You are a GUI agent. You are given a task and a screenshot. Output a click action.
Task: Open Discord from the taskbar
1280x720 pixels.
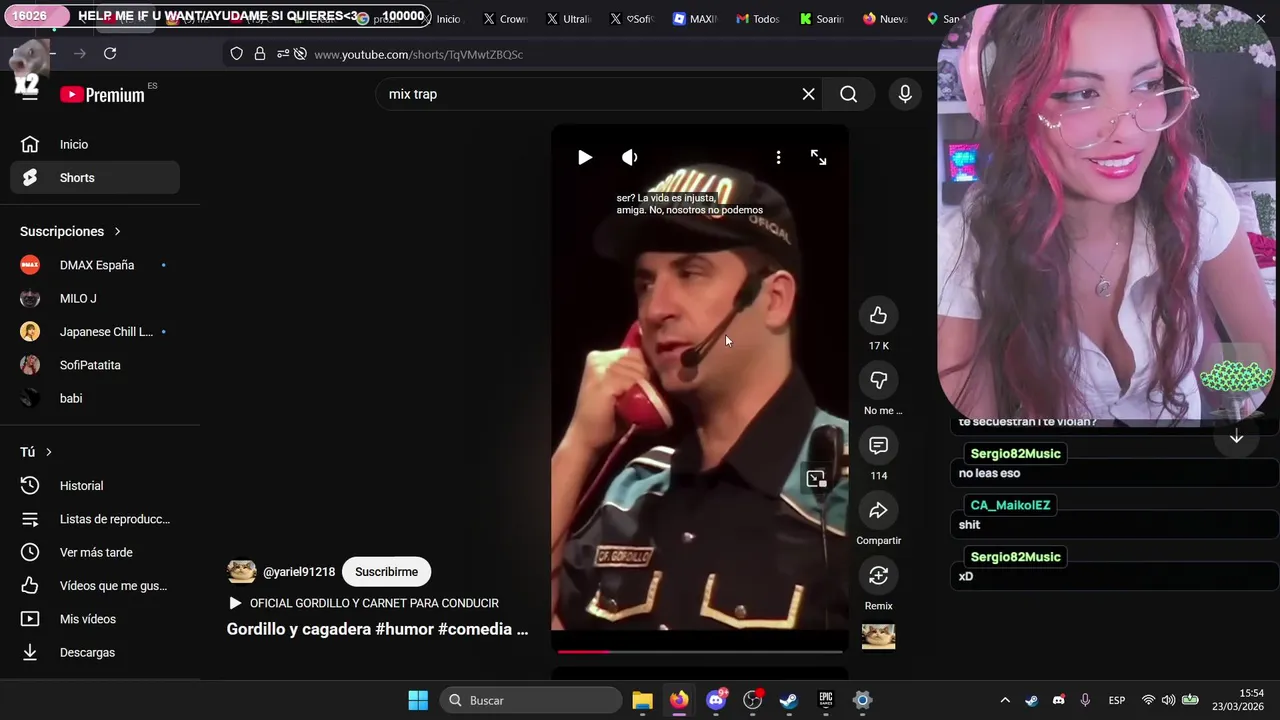[x=716, y=700]
